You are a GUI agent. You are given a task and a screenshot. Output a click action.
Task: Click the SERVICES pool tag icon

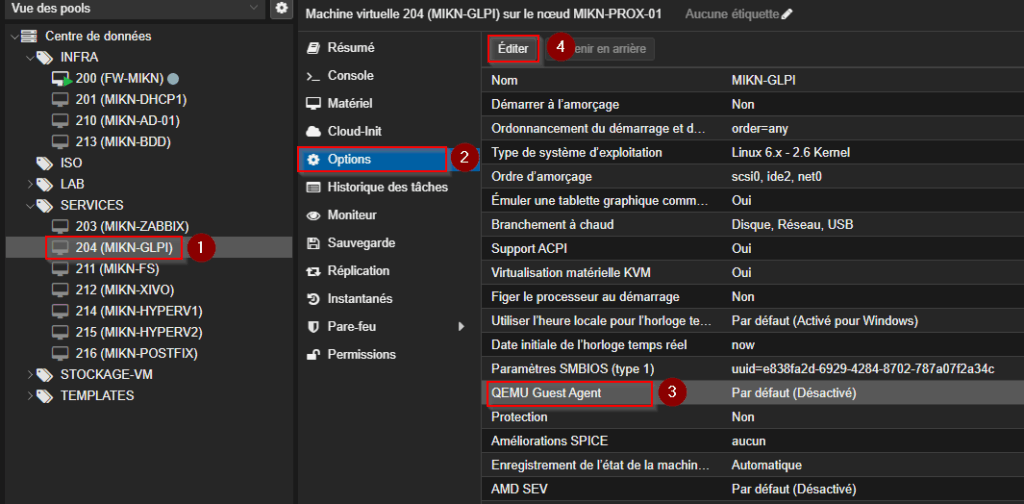(44, 206)
